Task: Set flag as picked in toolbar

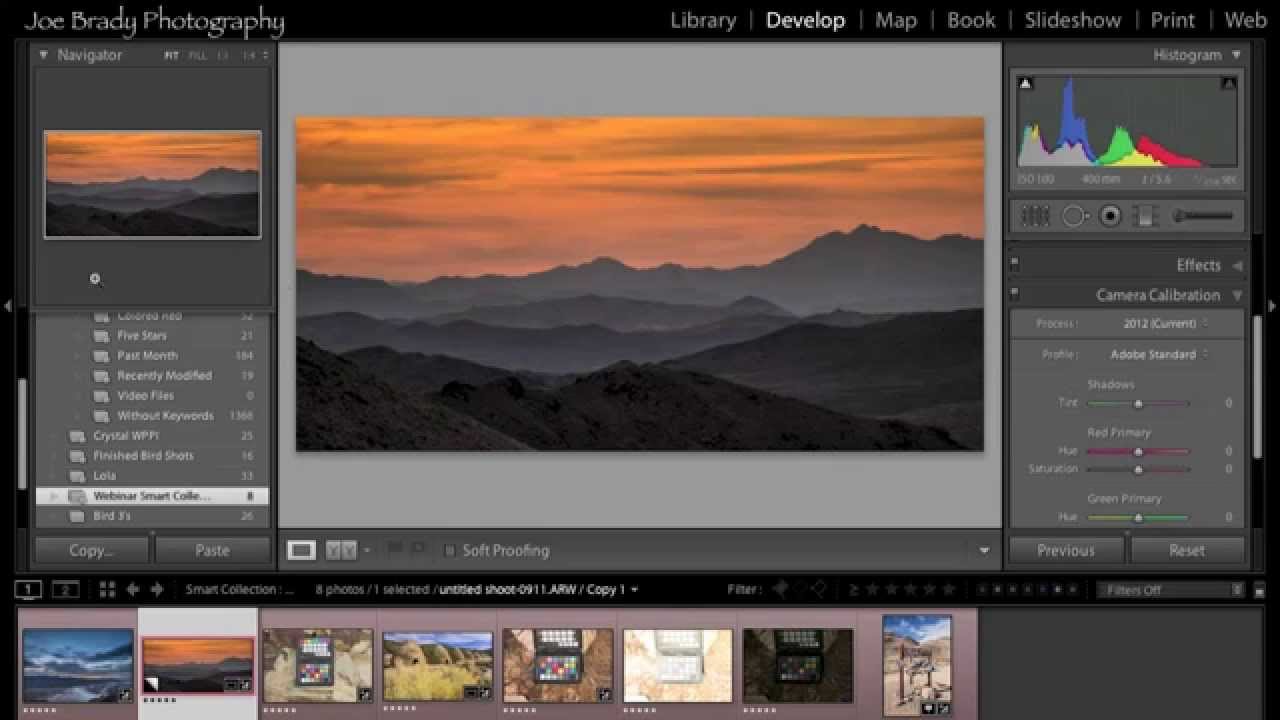Action: click(x=394, y=549)
